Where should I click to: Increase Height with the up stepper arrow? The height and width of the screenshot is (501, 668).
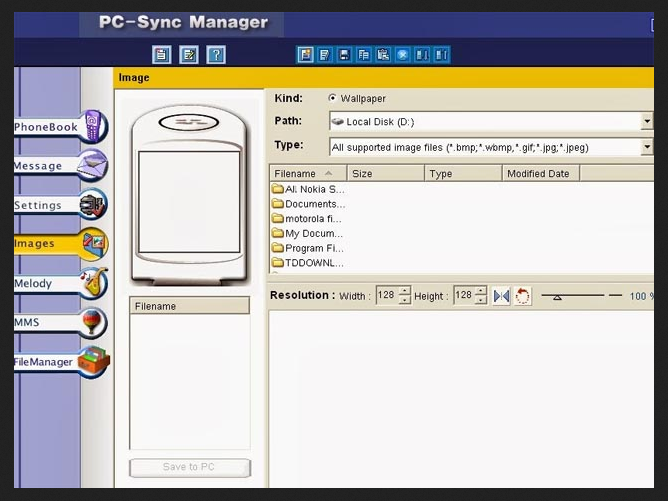[481, 291]
